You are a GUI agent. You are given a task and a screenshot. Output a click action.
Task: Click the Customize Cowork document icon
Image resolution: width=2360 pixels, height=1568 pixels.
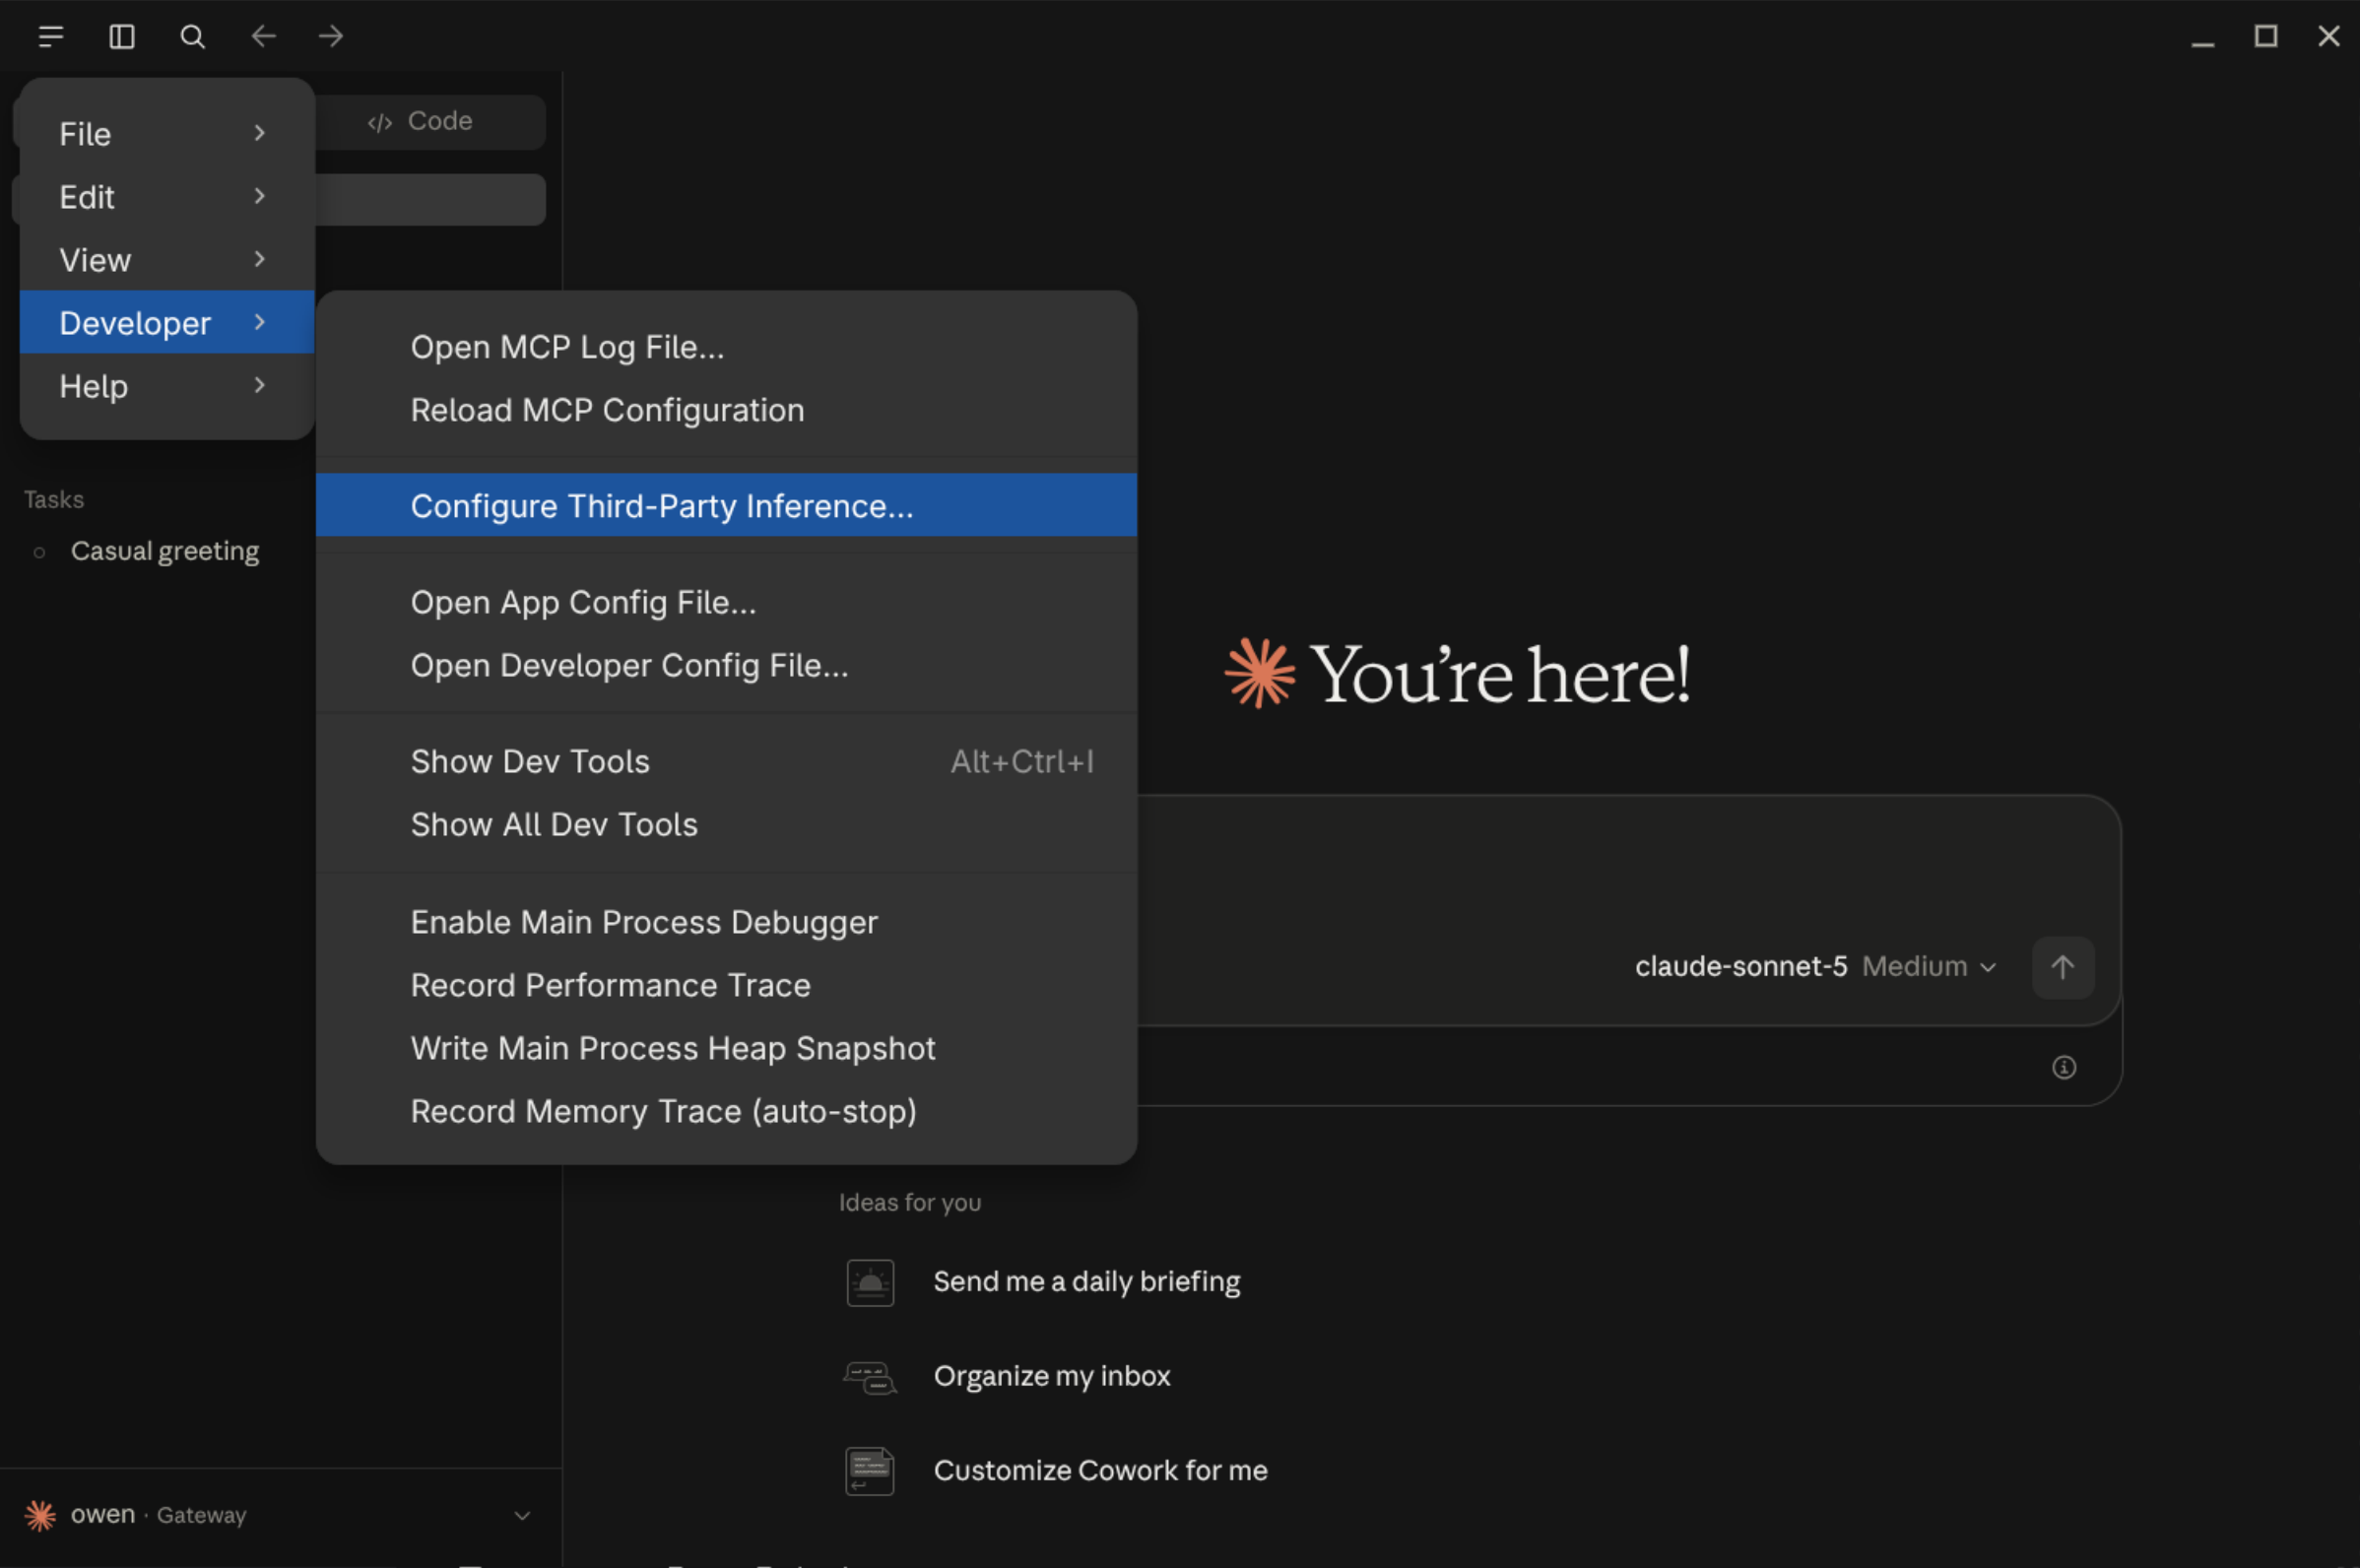870,1471
